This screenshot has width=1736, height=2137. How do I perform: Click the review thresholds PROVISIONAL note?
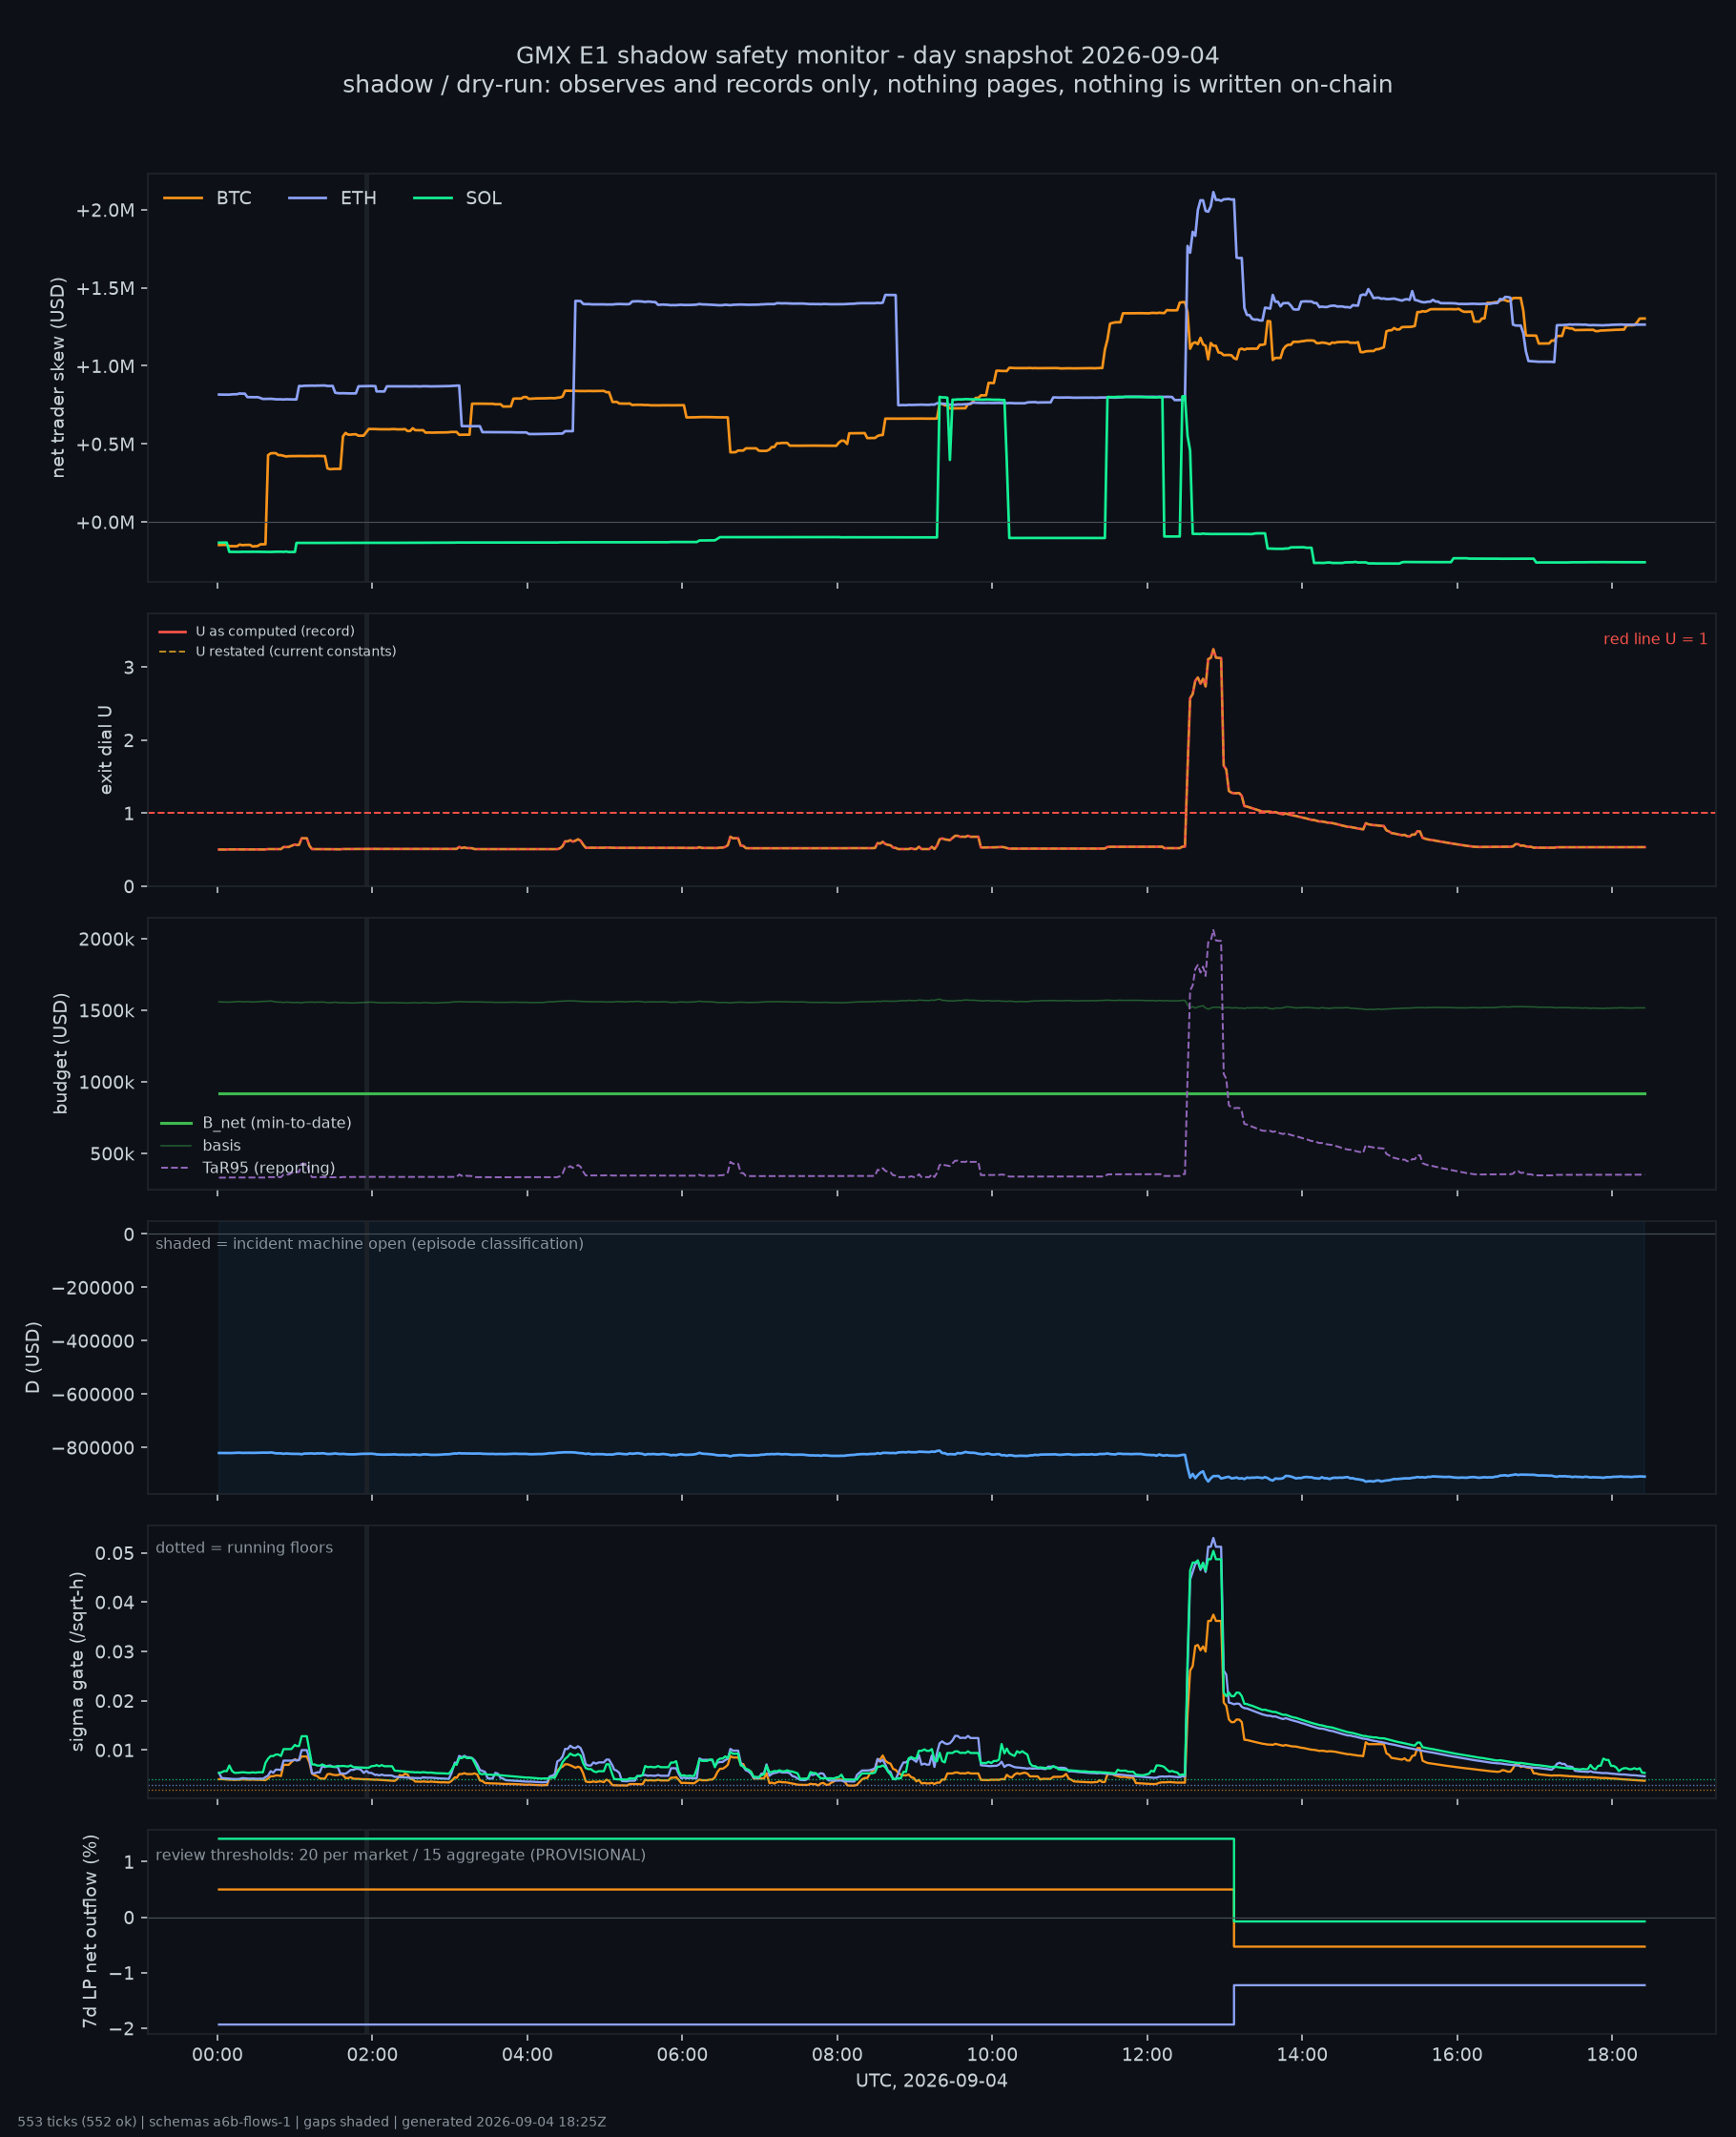400,1855
